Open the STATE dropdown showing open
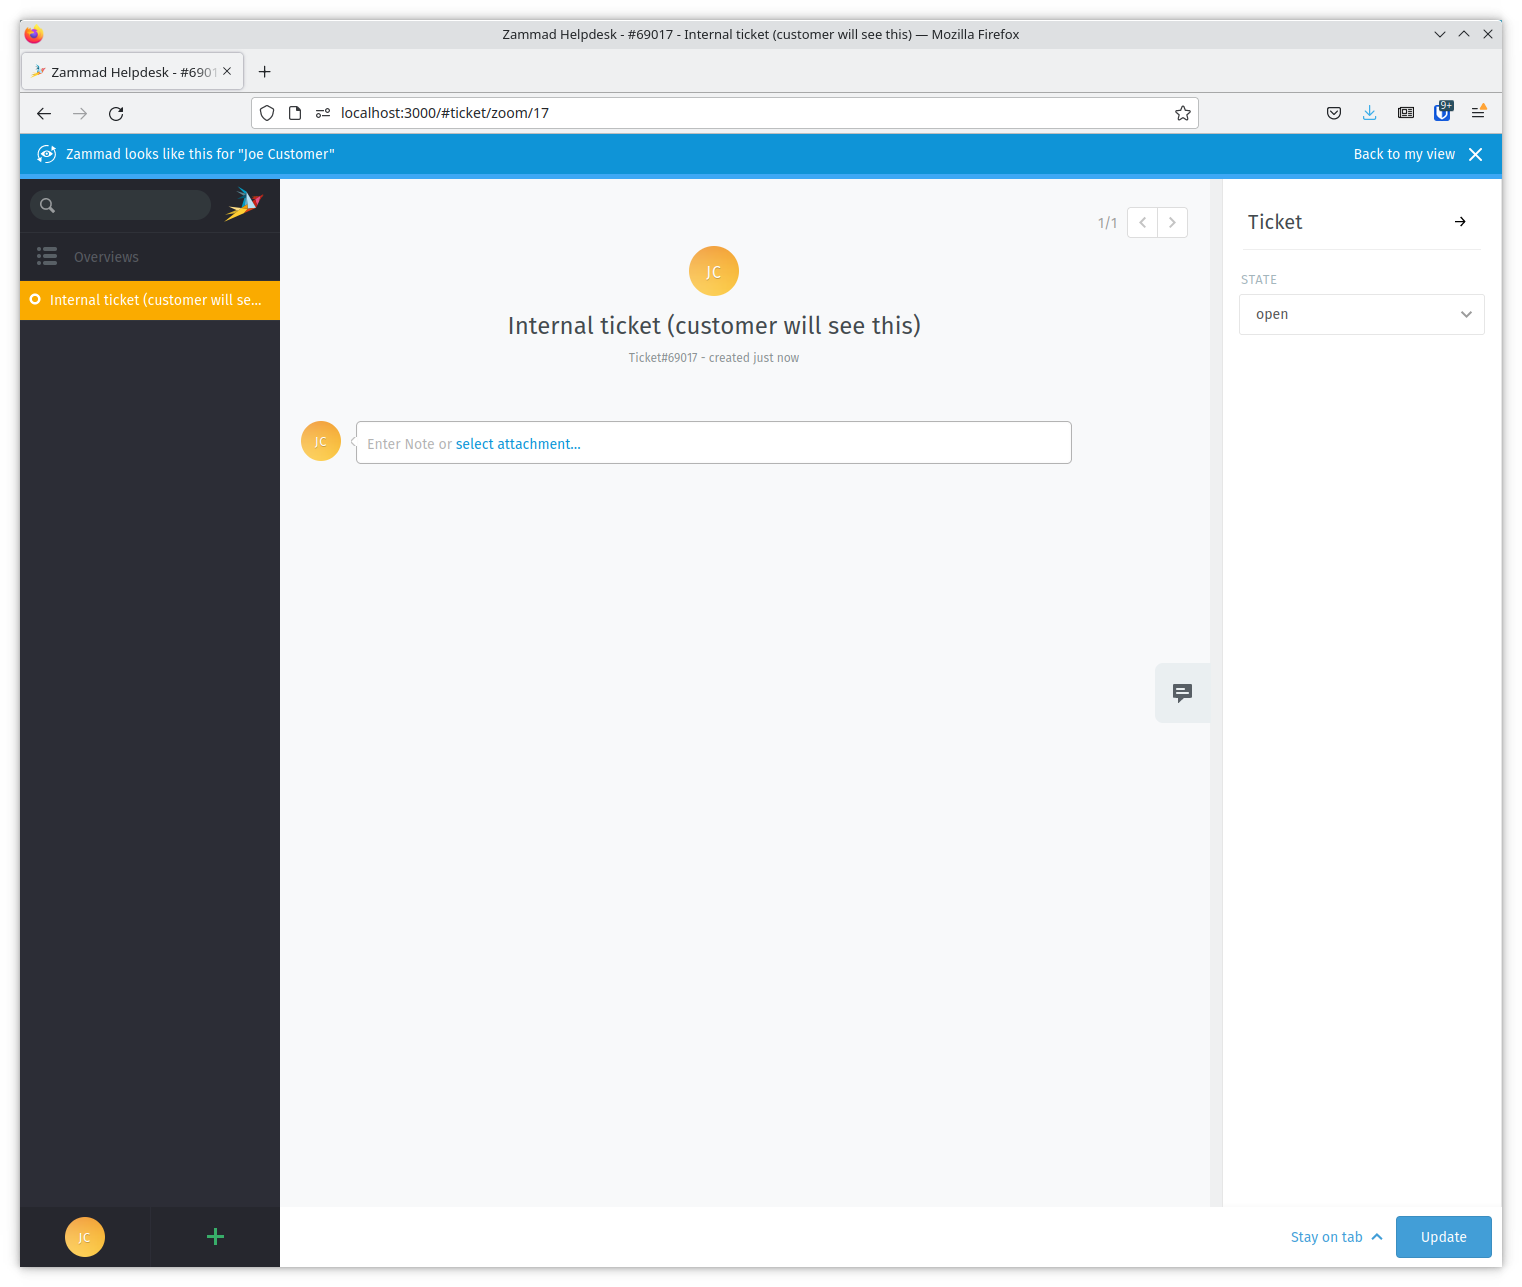This screenshot has height=1287, width=1522. pos(1361,314)
